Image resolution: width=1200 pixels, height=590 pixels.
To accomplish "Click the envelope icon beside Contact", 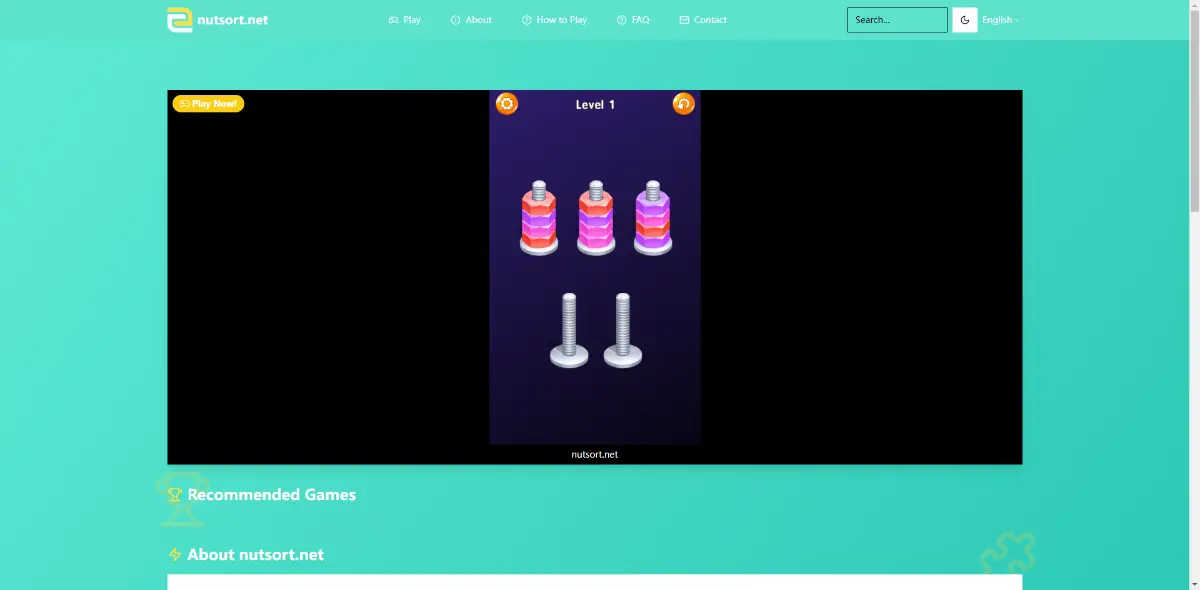I will tap(683, 19).
